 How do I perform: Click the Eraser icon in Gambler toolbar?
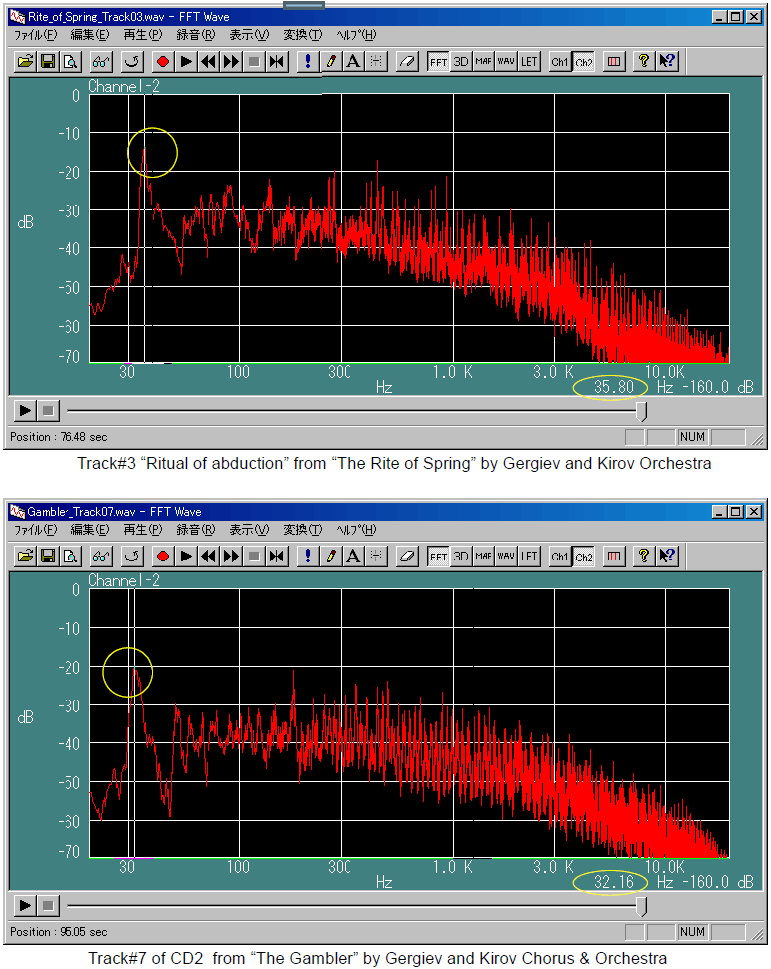coord(406,556)
